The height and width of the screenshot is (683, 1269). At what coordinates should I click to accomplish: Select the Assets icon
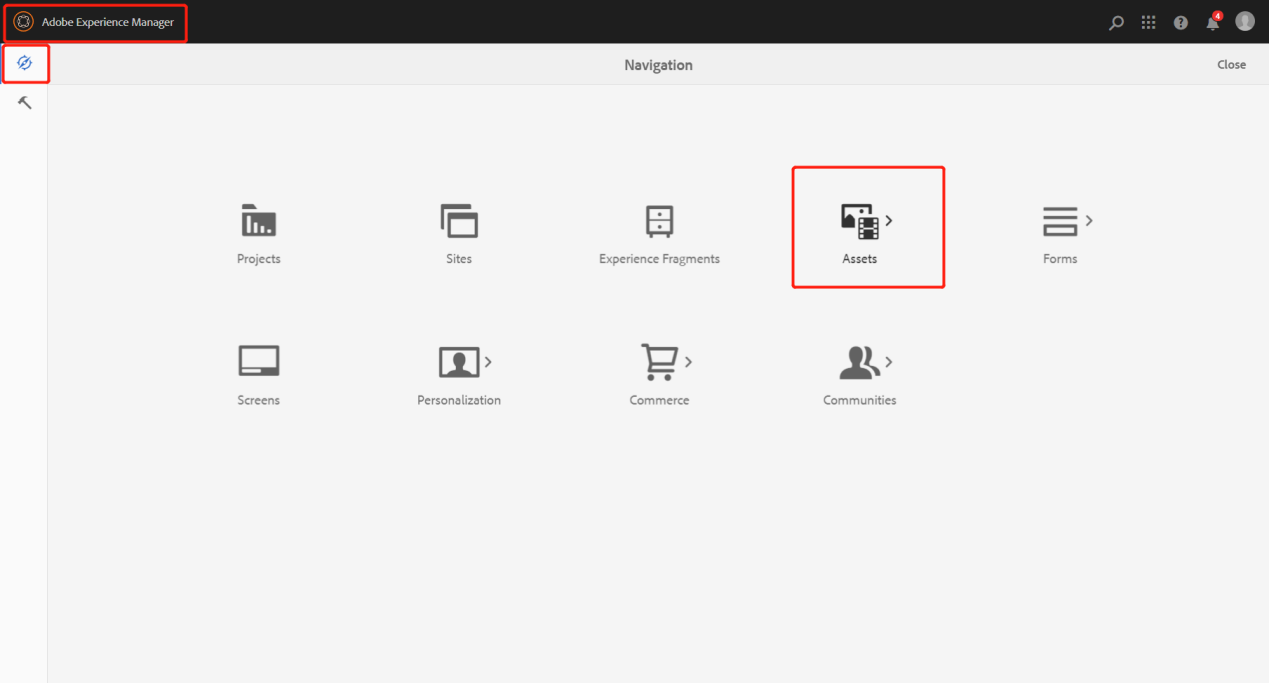[x=859, y=222]
